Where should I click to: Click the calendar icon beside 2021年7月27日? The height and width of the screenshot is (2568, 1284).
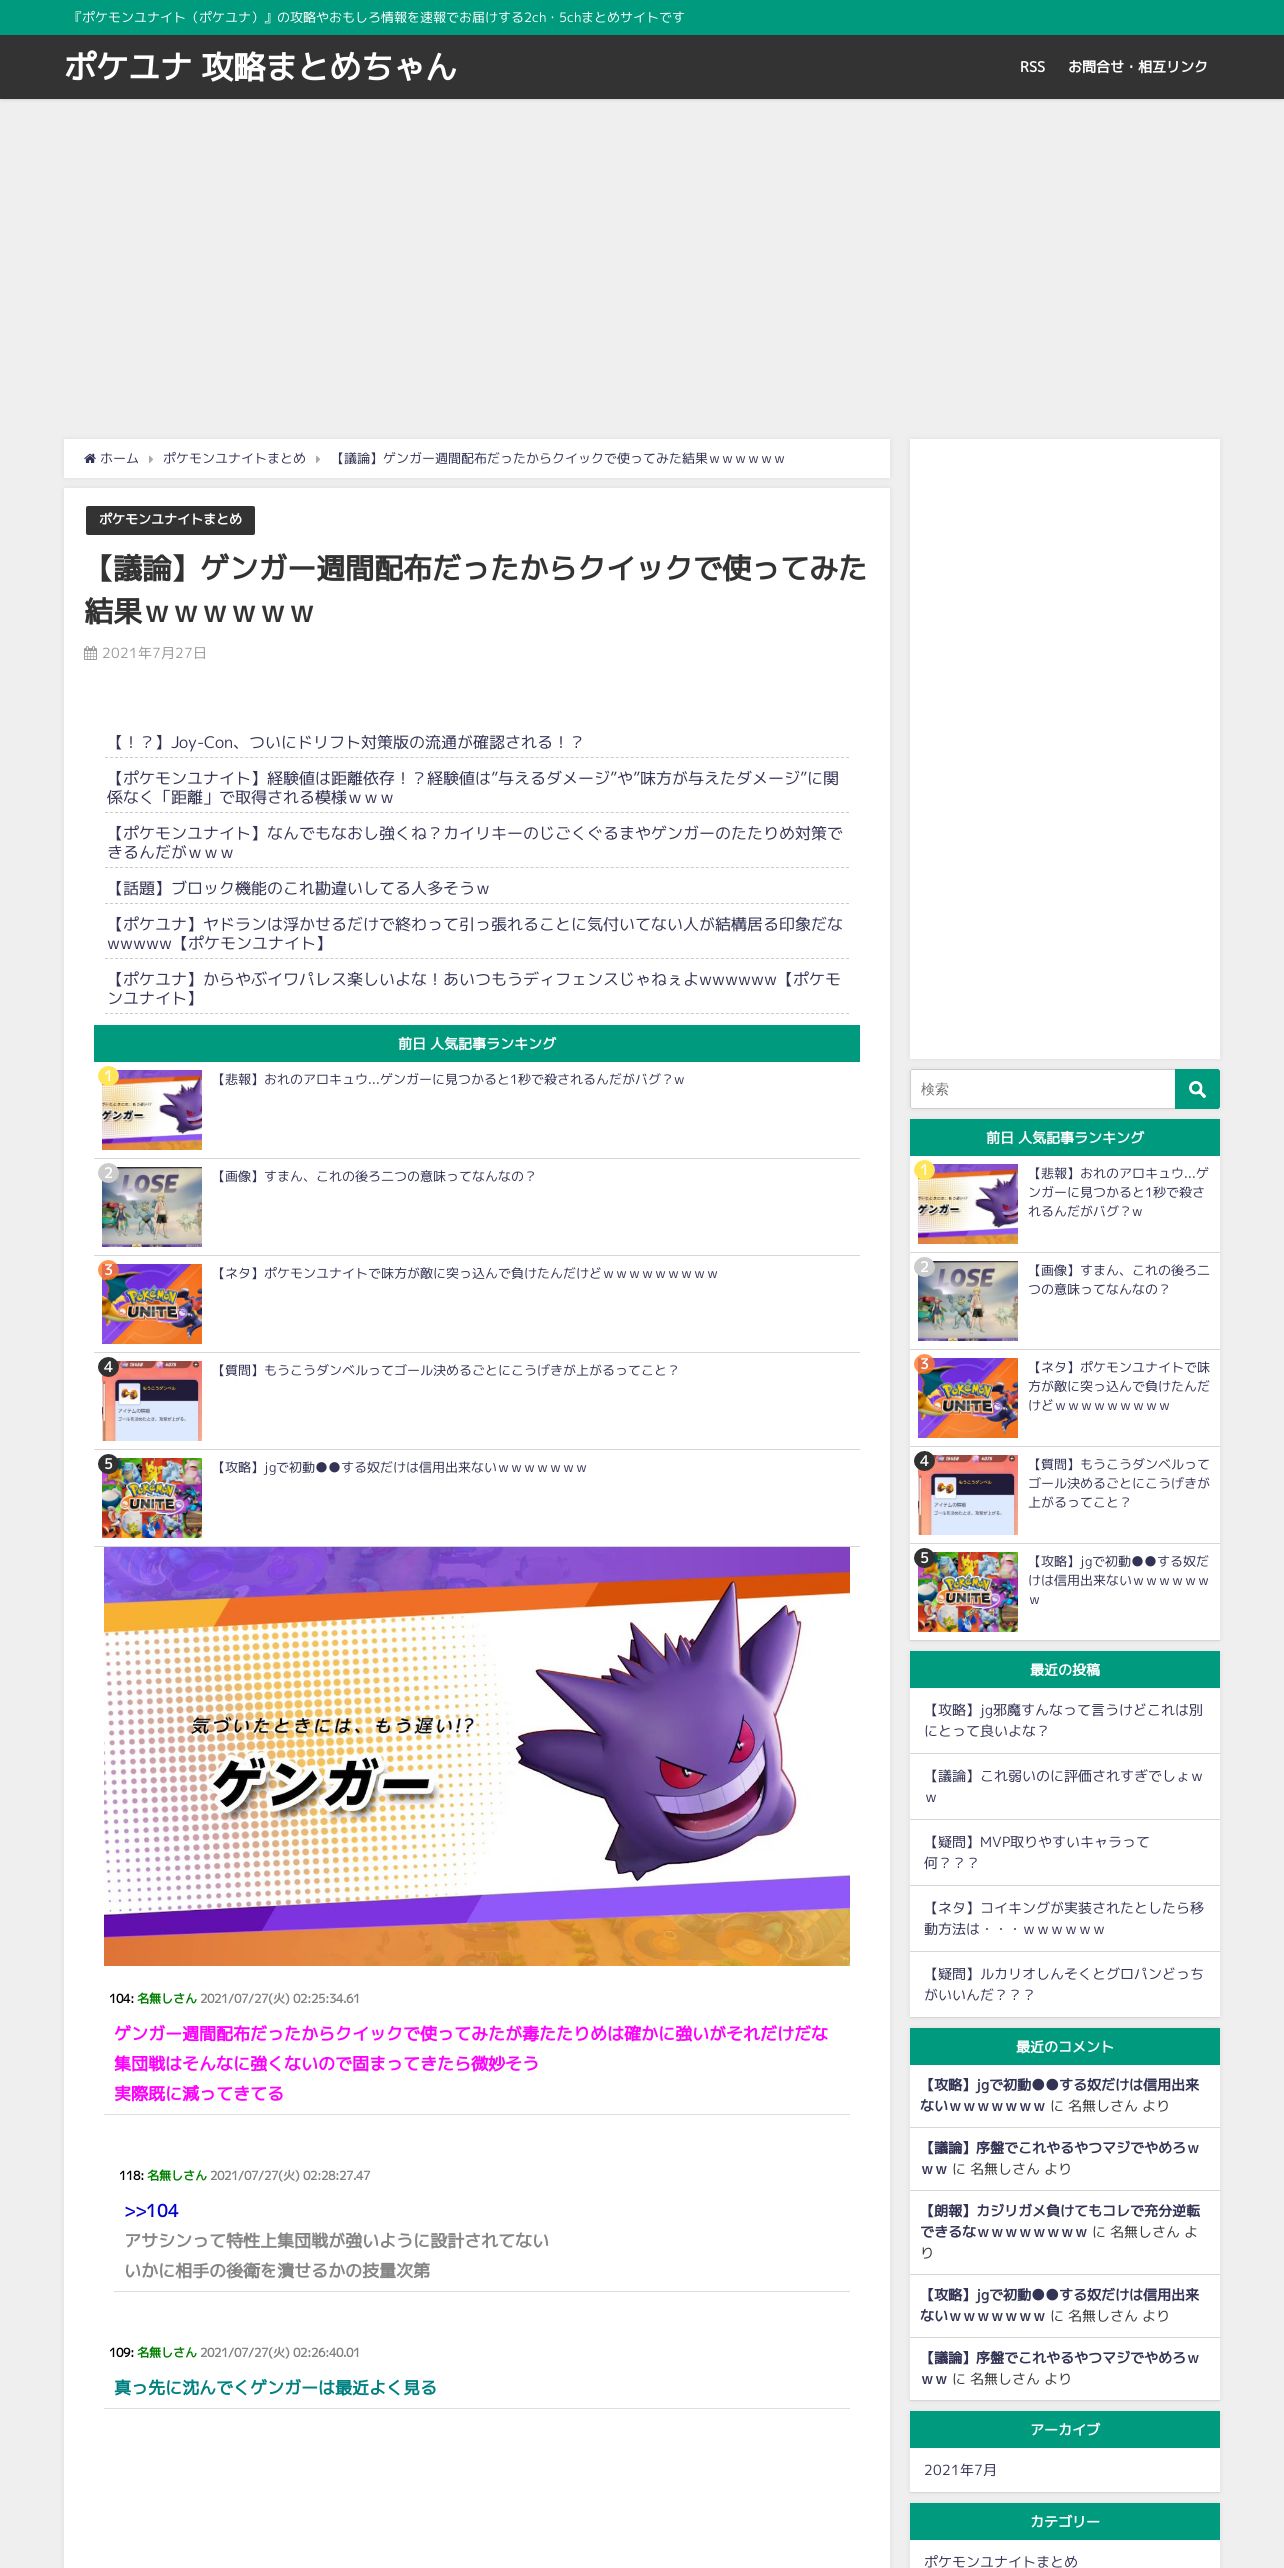[x=91, y=653]
